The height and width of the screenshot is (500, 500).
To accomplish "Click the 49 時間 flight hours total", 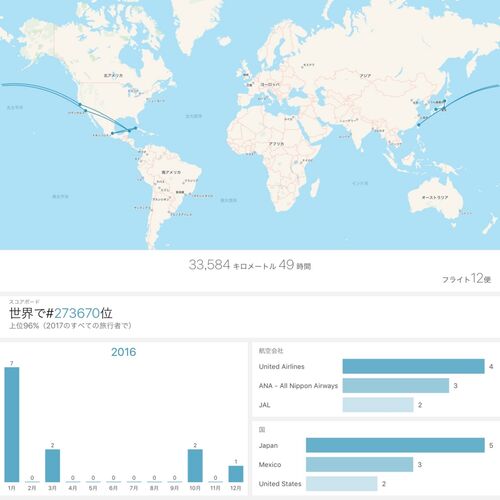I will pyautogui.click(x=295, y=265).
